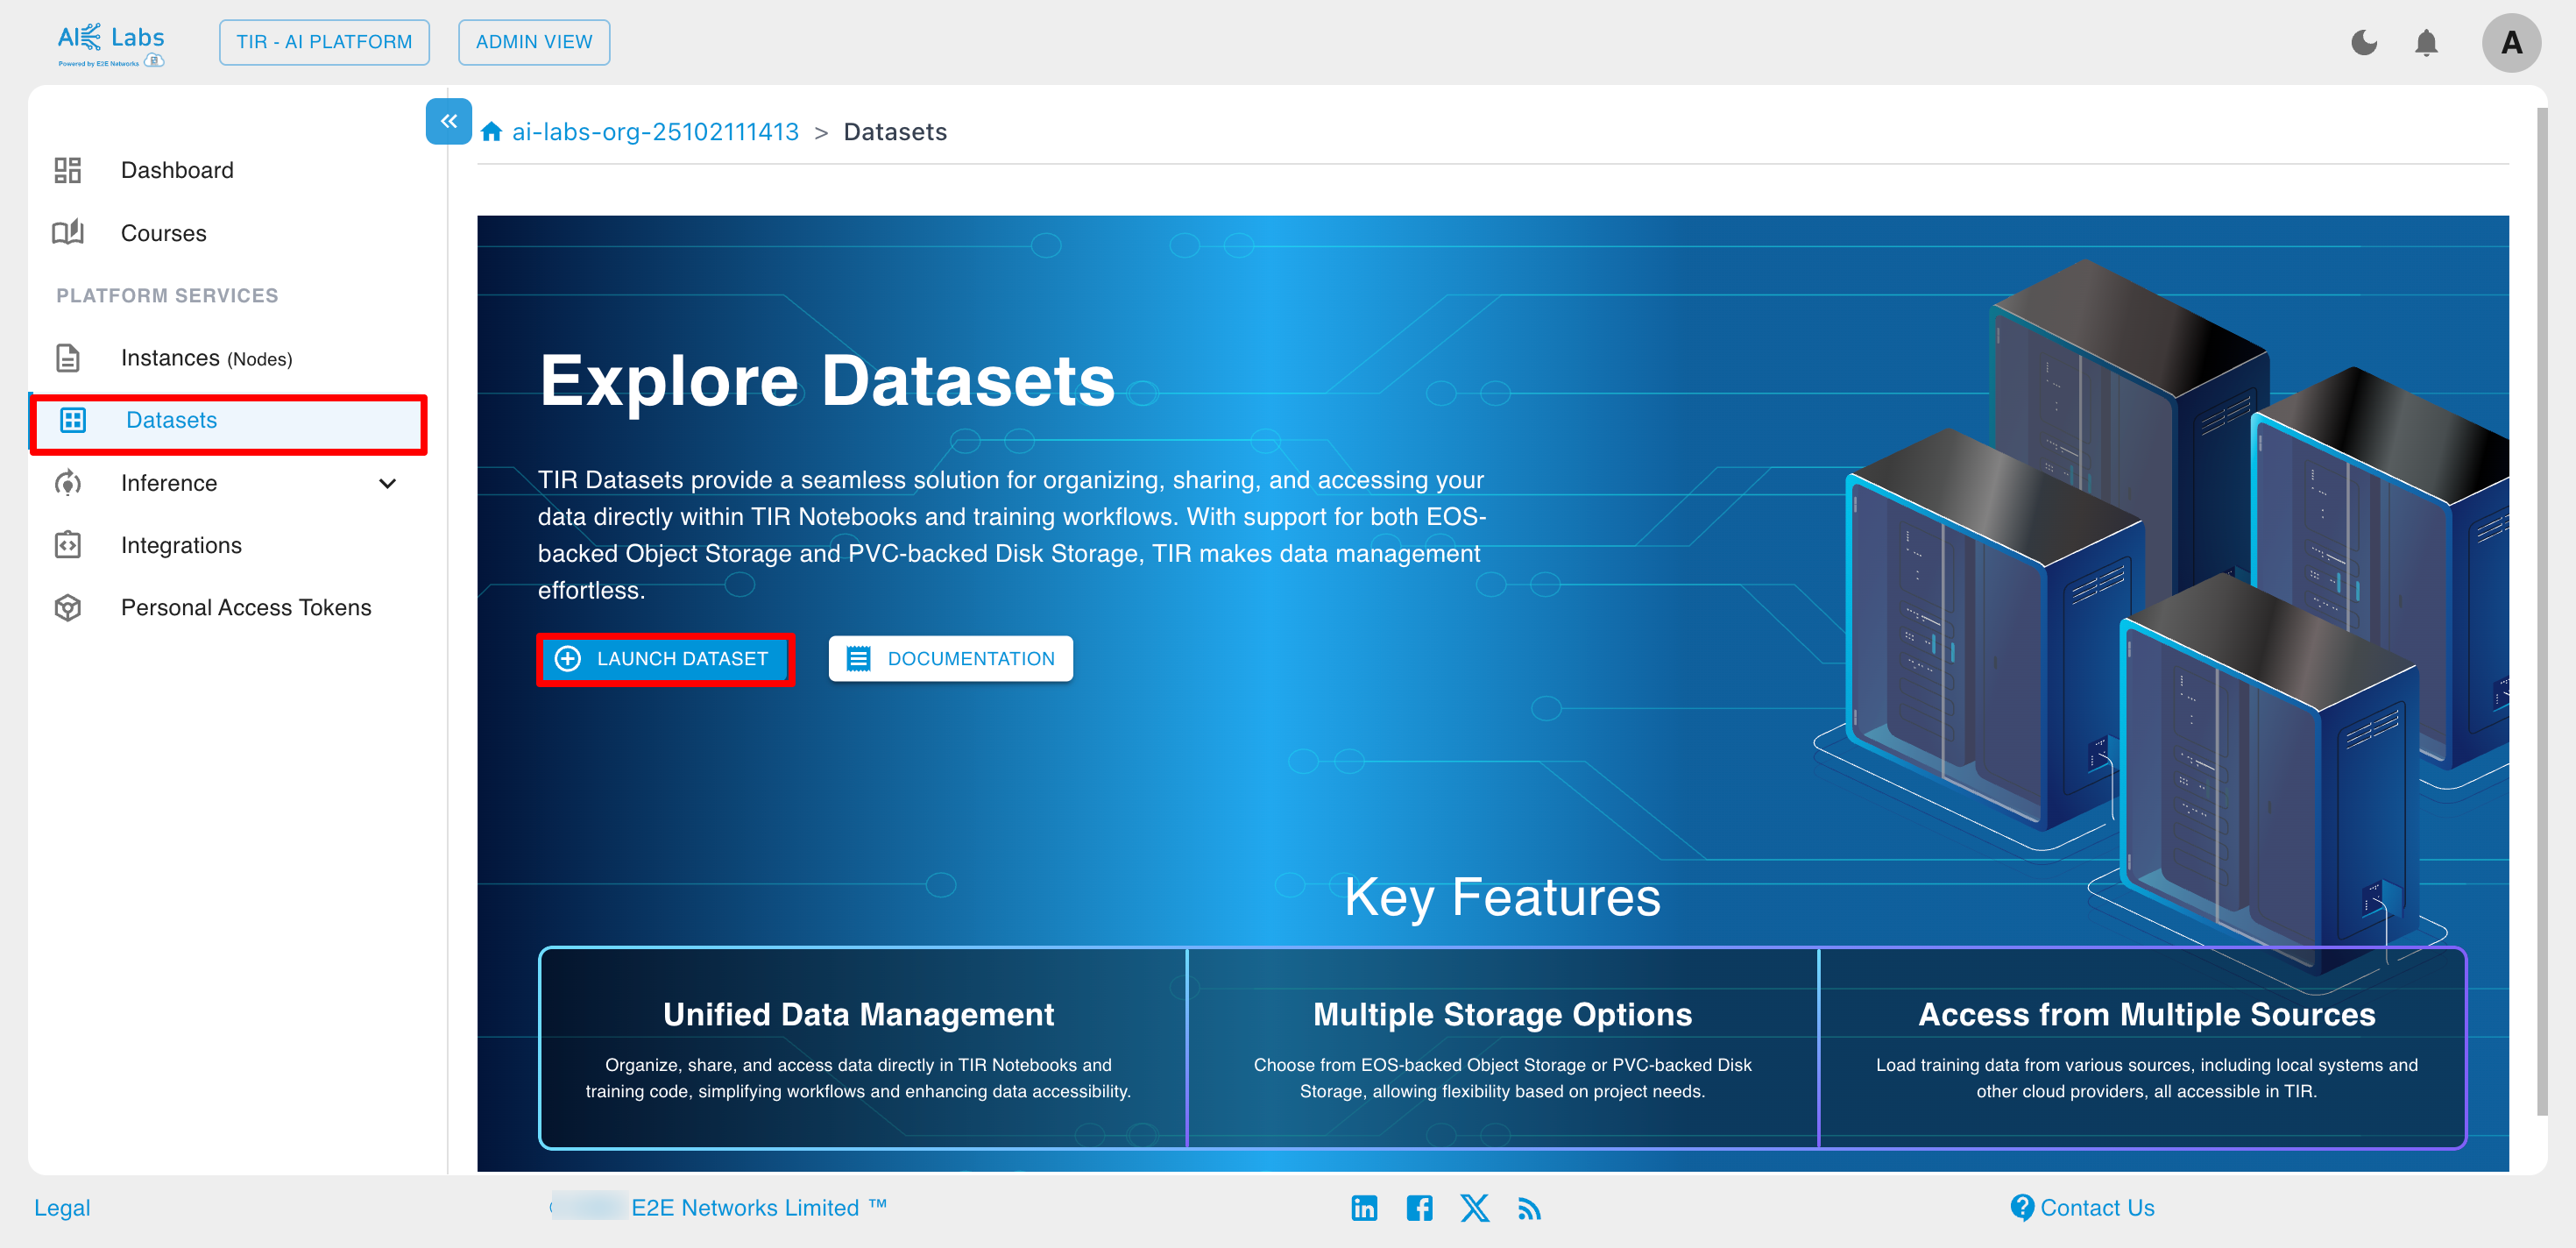Click the plus icon on Launch Dataset
The width and height of the screenshot is (2576, 1248).
pos(568,659)
